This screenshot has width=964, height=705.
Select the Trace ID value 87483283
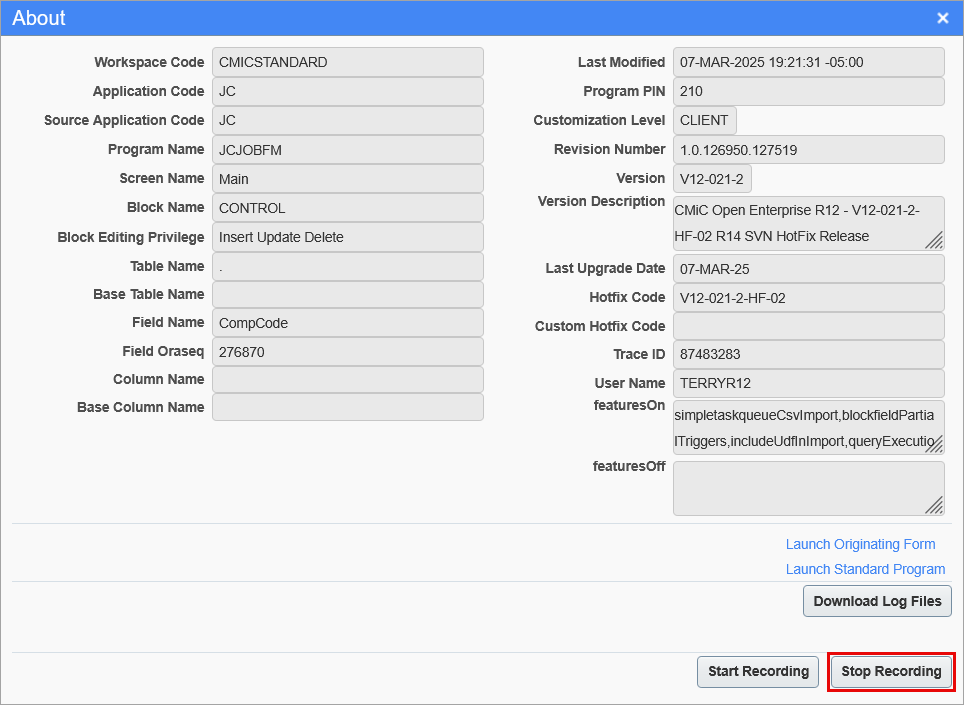808,354
